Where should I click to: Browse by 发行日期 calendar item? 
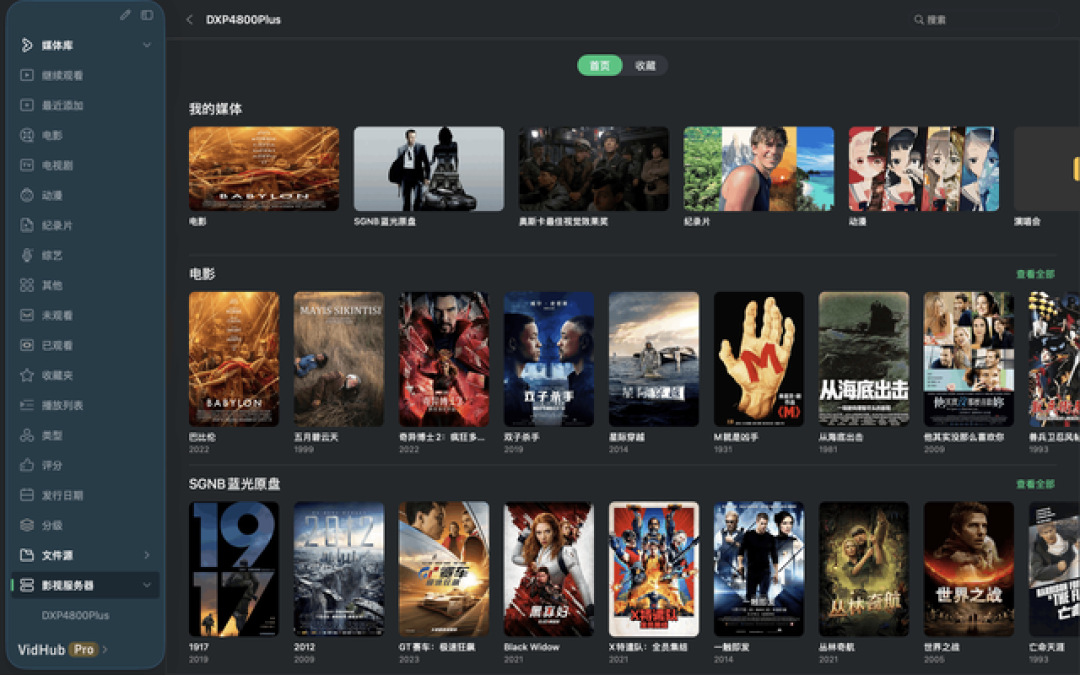[x=86, y=495]
